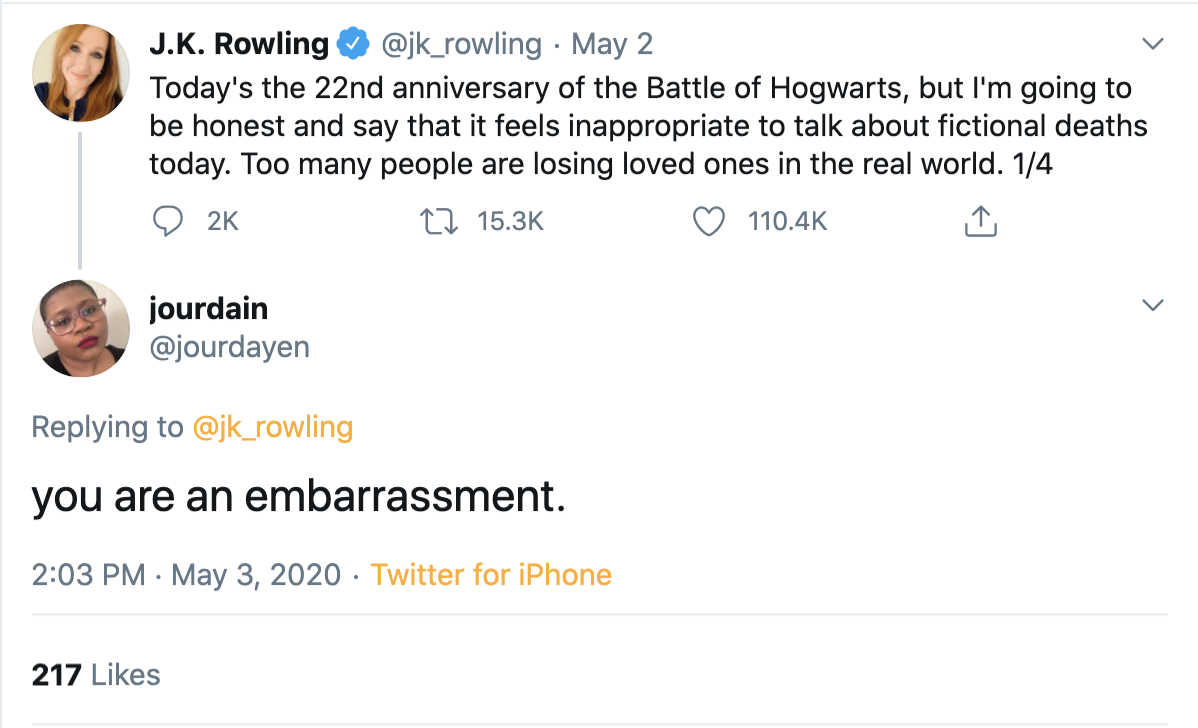Like the tweet with heart icon

[x=709, y=221]
